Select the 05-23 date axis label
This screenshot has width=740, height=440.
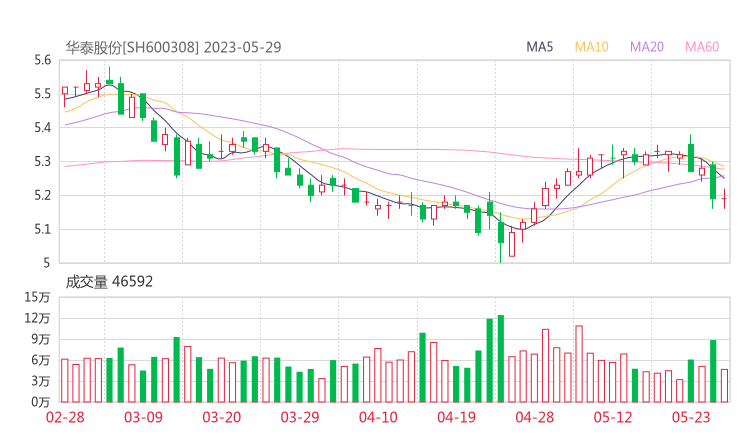click(x=691, y=417)
